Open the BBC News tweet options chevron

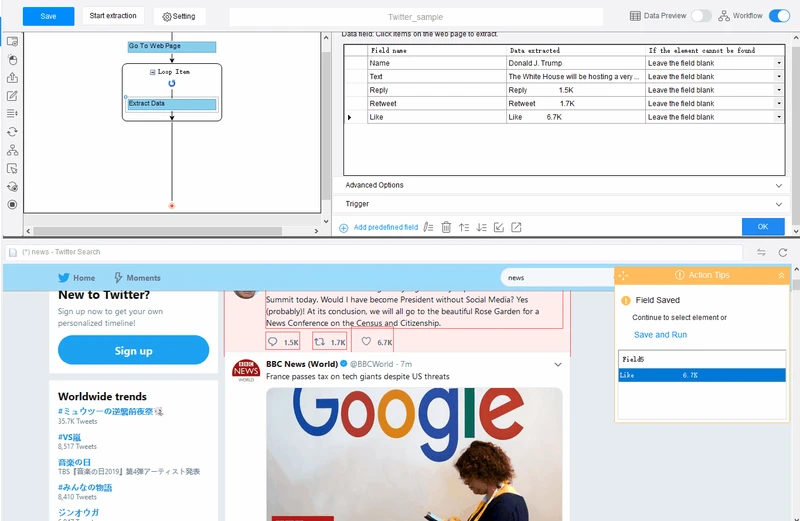(558, 364)
